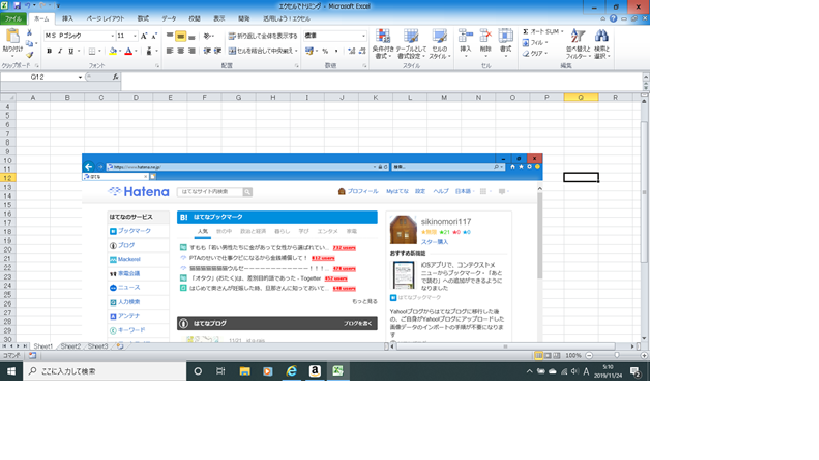Click the Increase Indent icon
The height and width of the screenshot is (460, 819).
click(218, 51)
